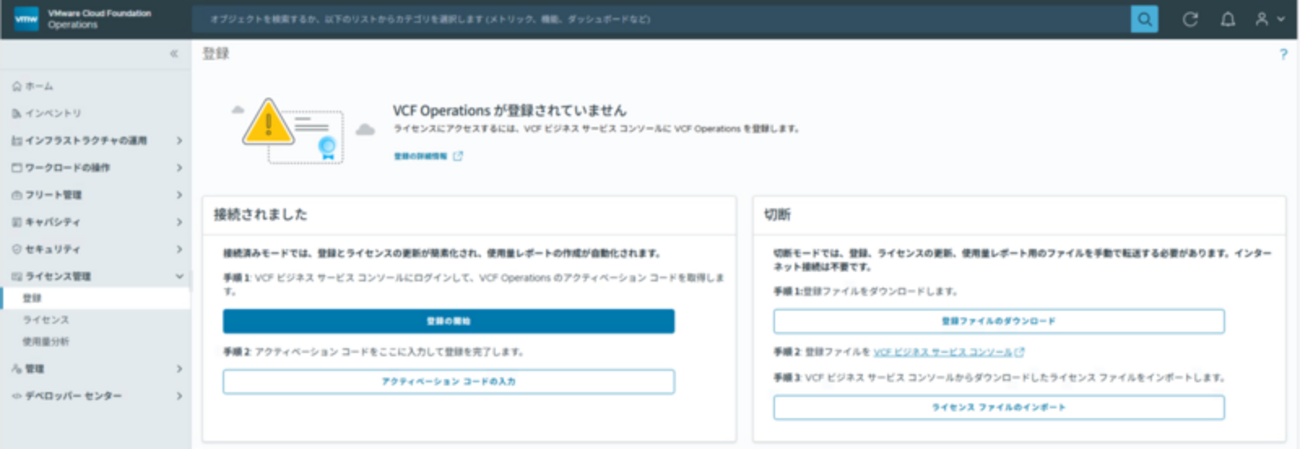Click the デベロッパー センター icon

16,396
